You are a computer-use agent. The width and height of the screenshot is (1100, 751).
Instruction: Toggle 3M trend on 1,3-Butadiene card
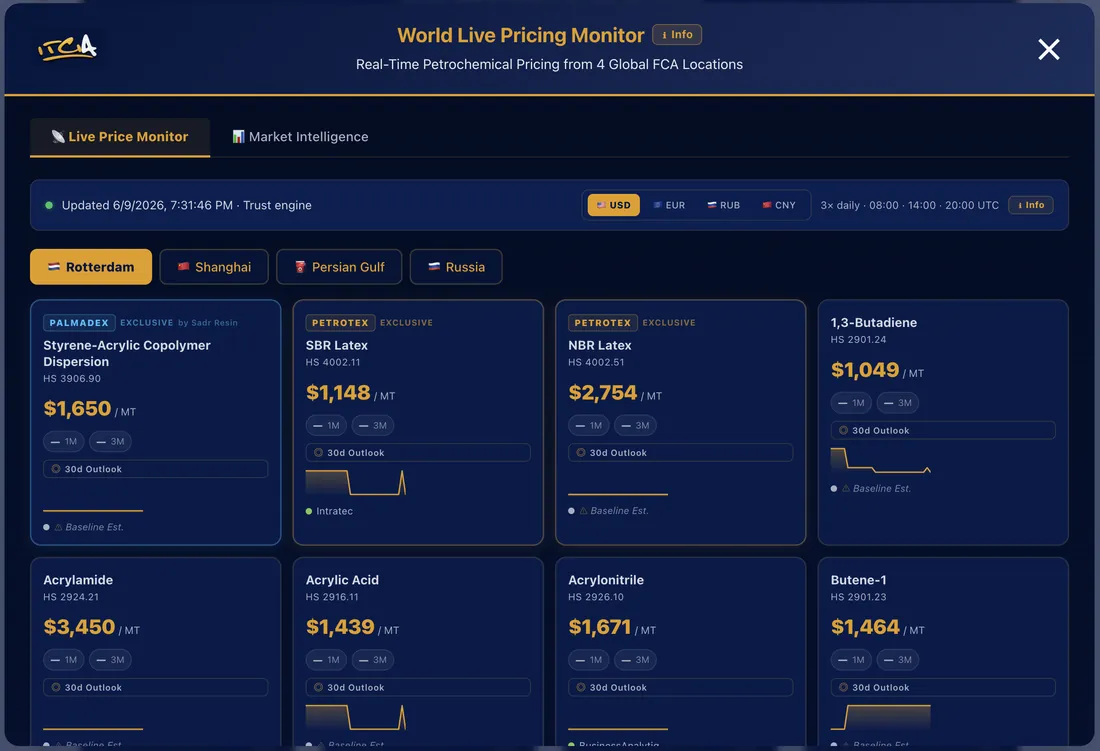click(x=897, y=402)
